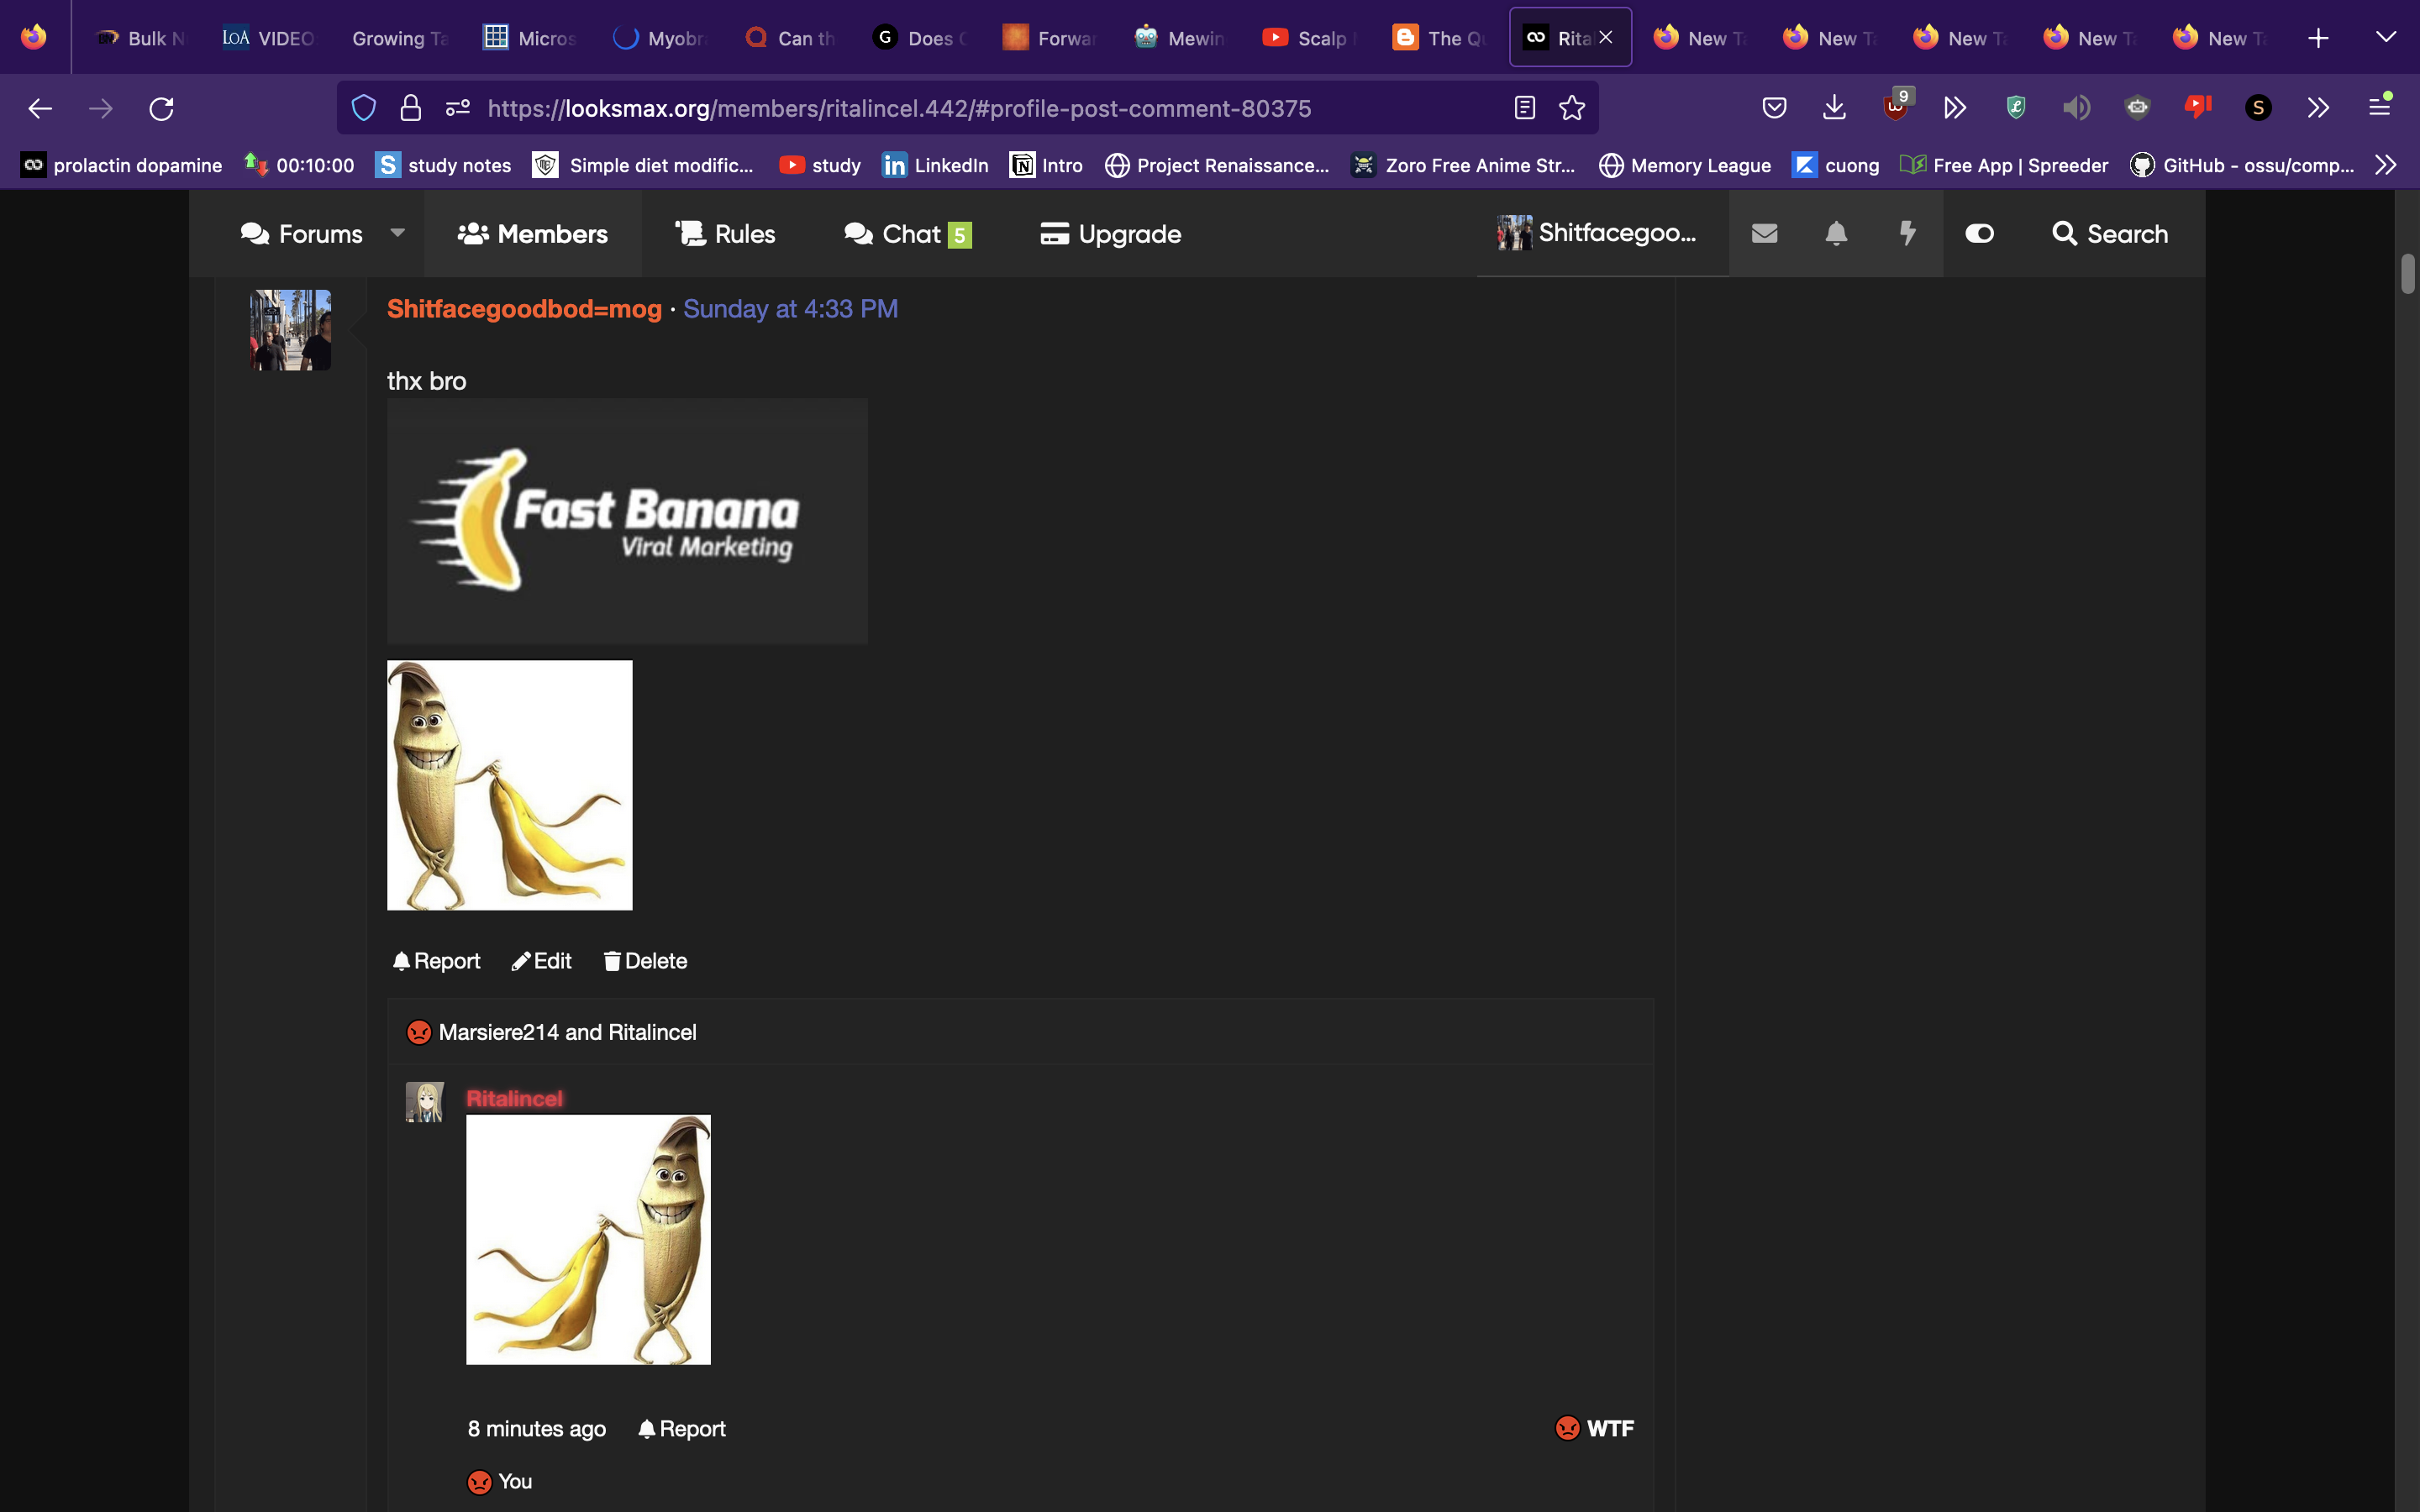Viewport: 2420px width, 1512px height.
Task: Open the tracking protection shield icon
Action: [x=363, y=107]
